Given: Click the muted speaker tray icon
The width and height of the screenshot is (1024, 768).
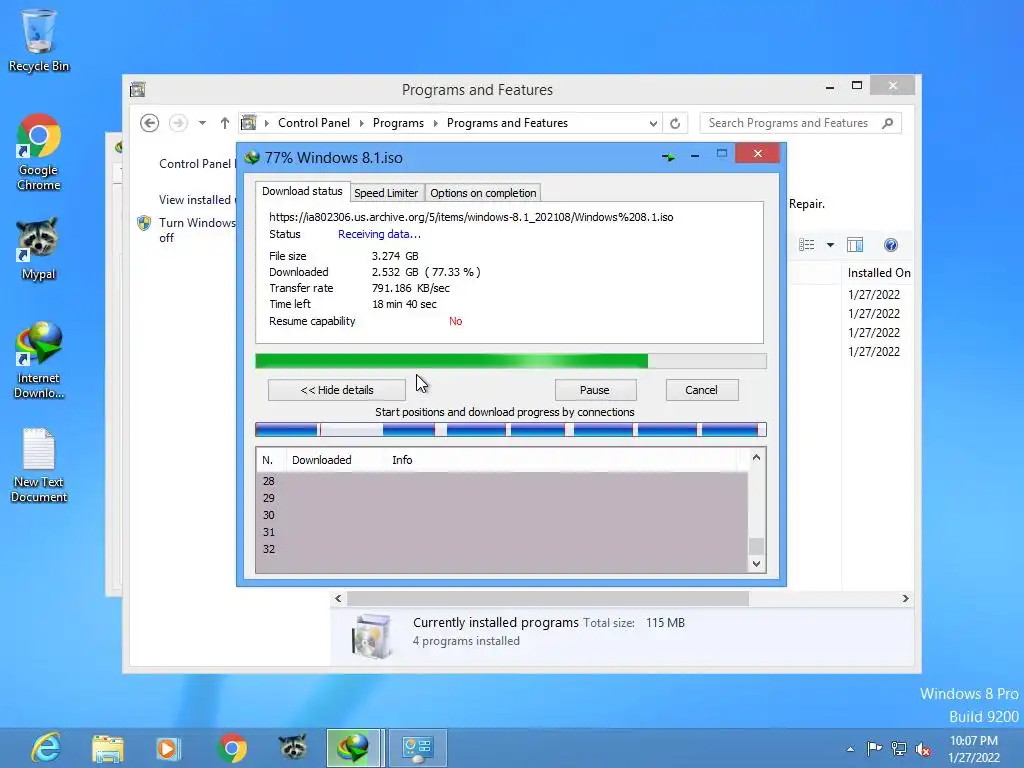Looking at the screenshot, I should (923, 749).
